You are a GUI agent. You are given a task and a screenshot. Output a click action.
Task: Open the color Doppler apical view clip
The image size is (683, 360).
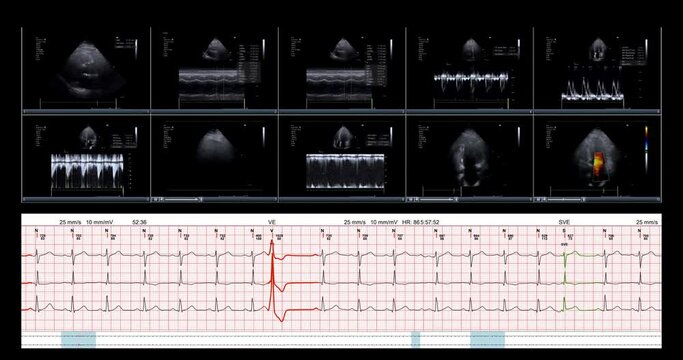click(597, 159)
